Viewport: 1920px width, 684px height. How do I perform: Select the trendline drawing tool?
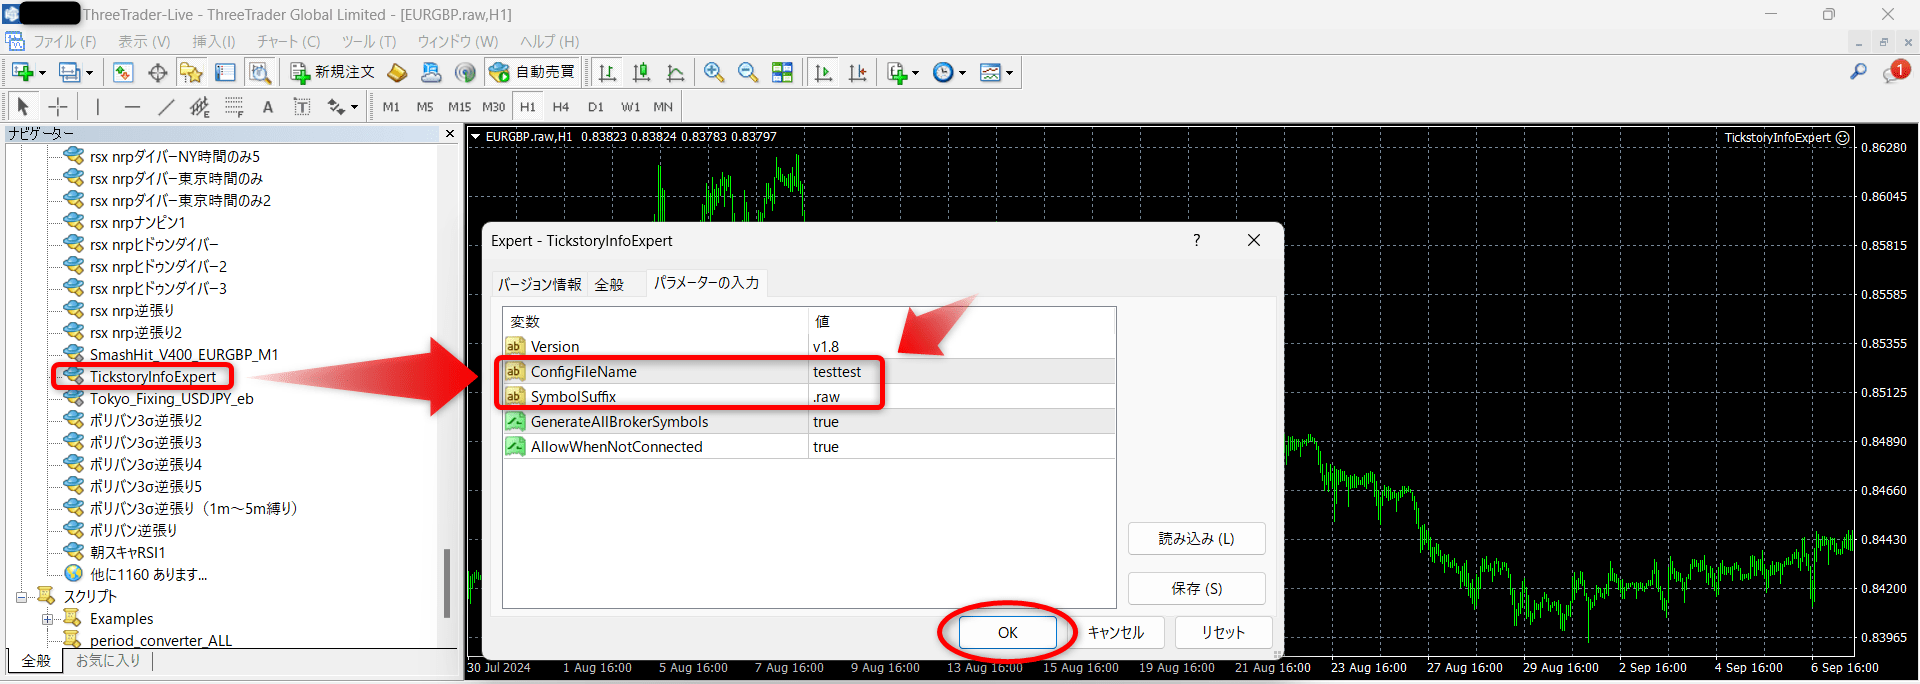click(x=166, y=107)
